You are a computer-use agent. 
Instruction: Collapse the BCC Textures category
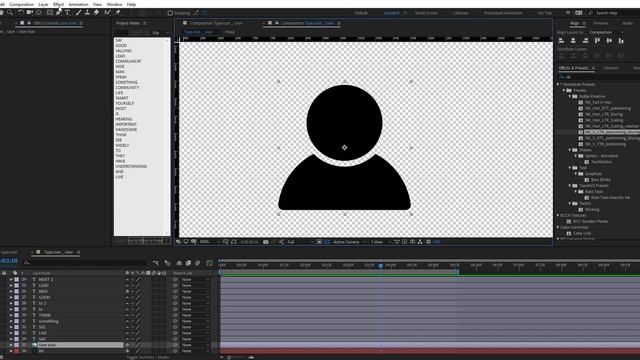pyautogui.click(x=558, y=216)
